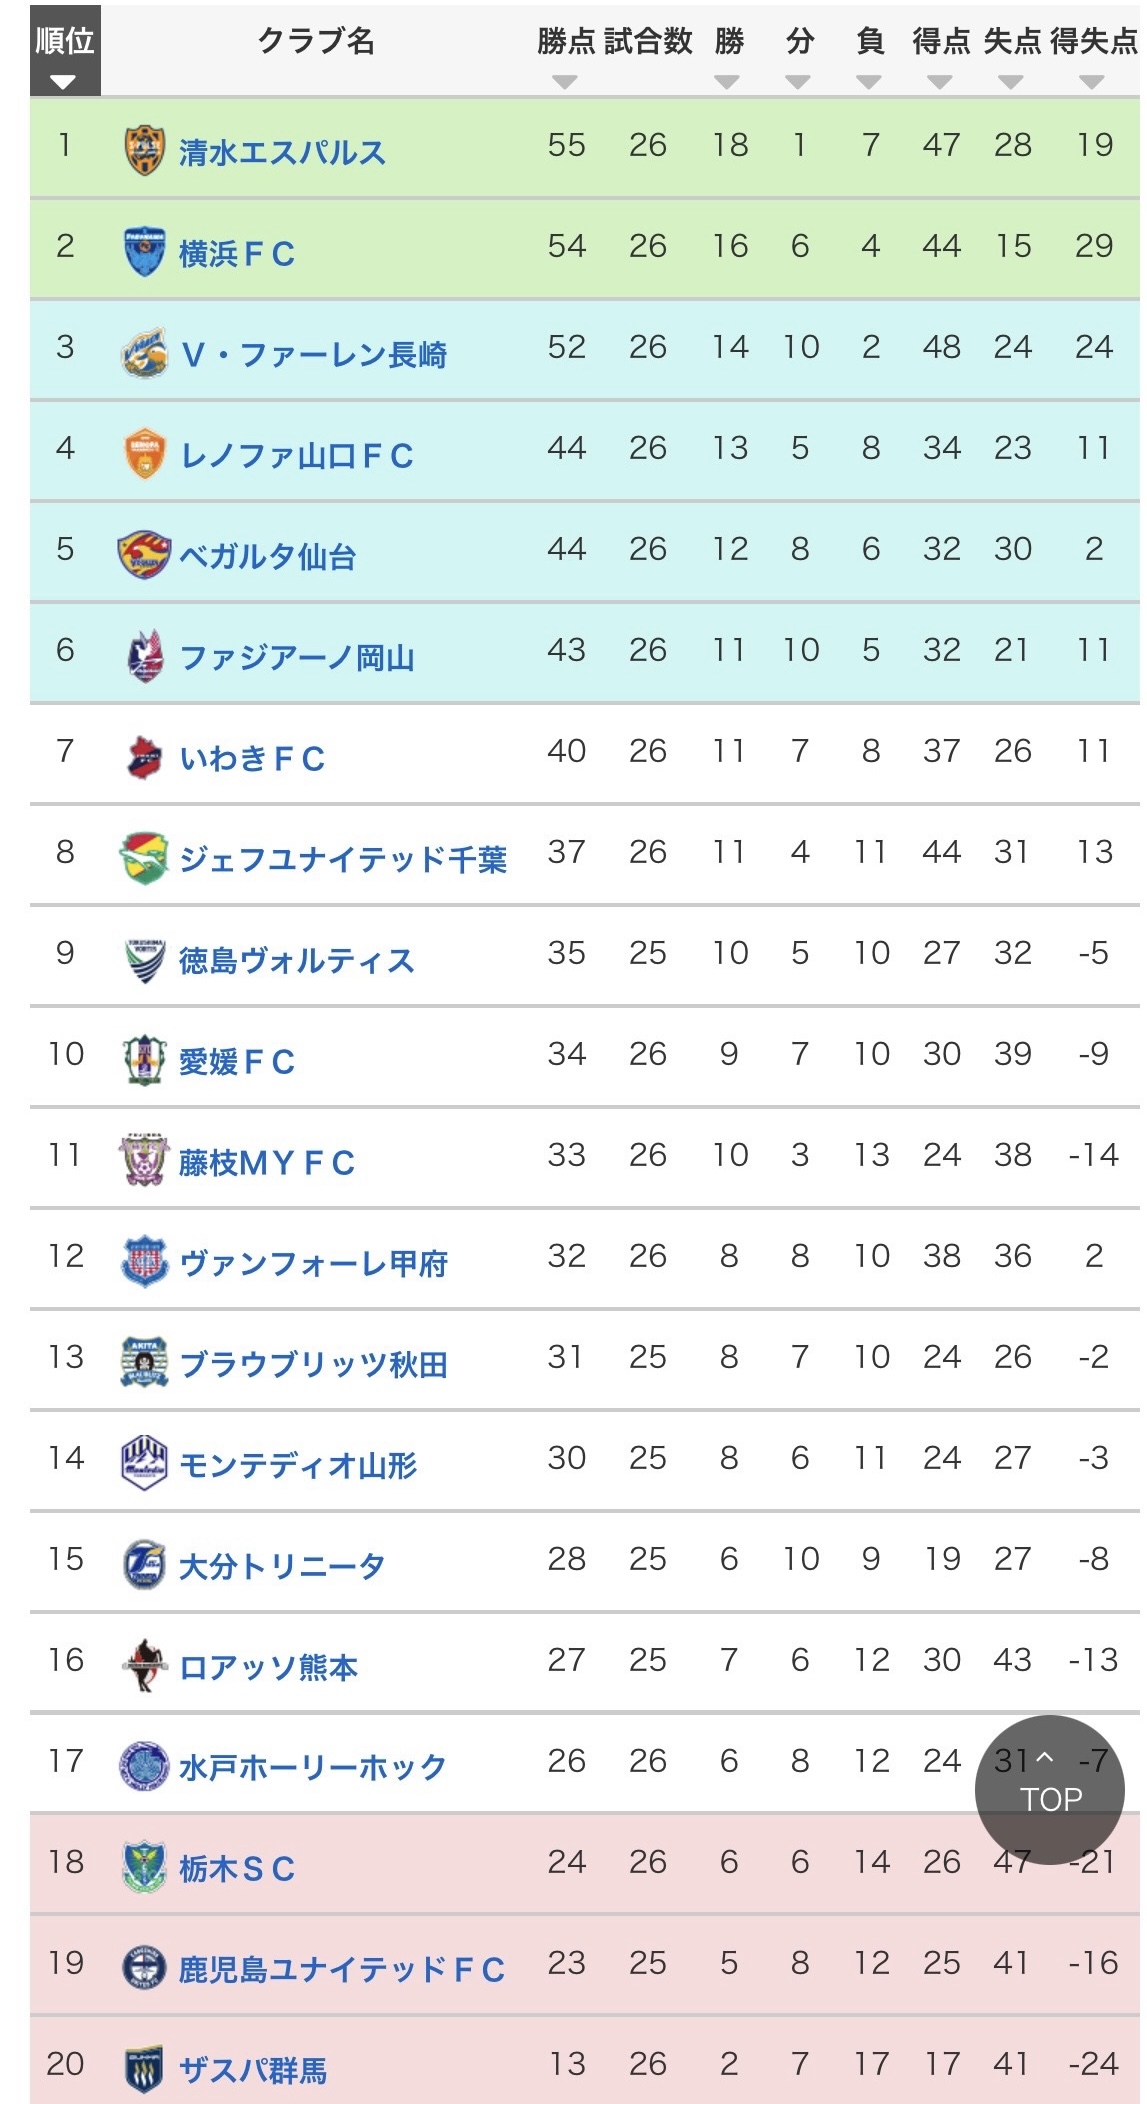Screen dimensions: 1147x2104
Task: Click the Montedio Yamagata crest icon
Action: [145, 1464]
